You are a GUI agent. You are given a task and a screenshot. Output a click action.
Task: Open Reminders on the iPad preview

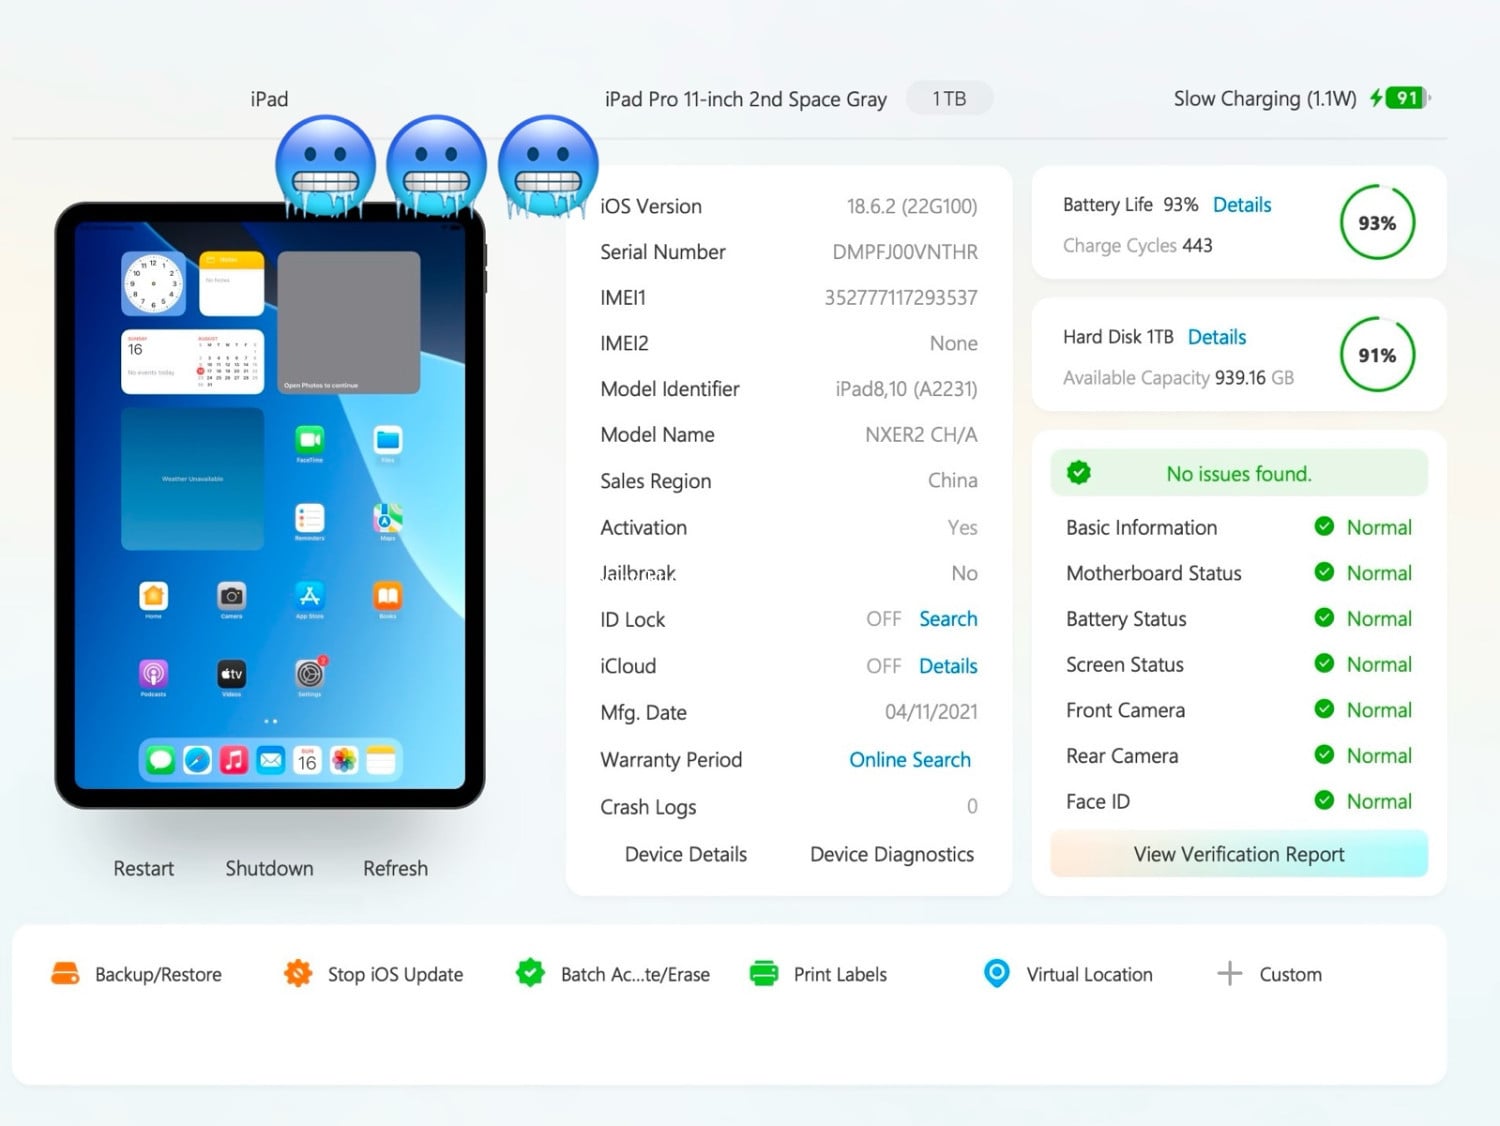point(310,518)
